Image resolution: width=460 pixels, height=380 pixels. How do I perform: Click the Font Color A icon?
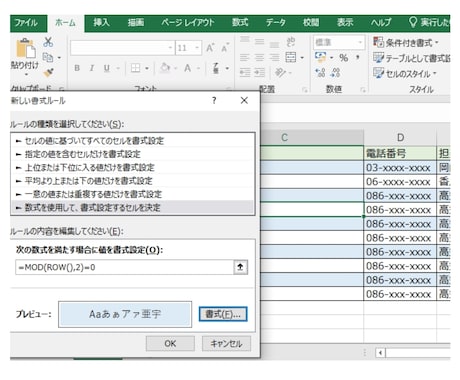188,68
